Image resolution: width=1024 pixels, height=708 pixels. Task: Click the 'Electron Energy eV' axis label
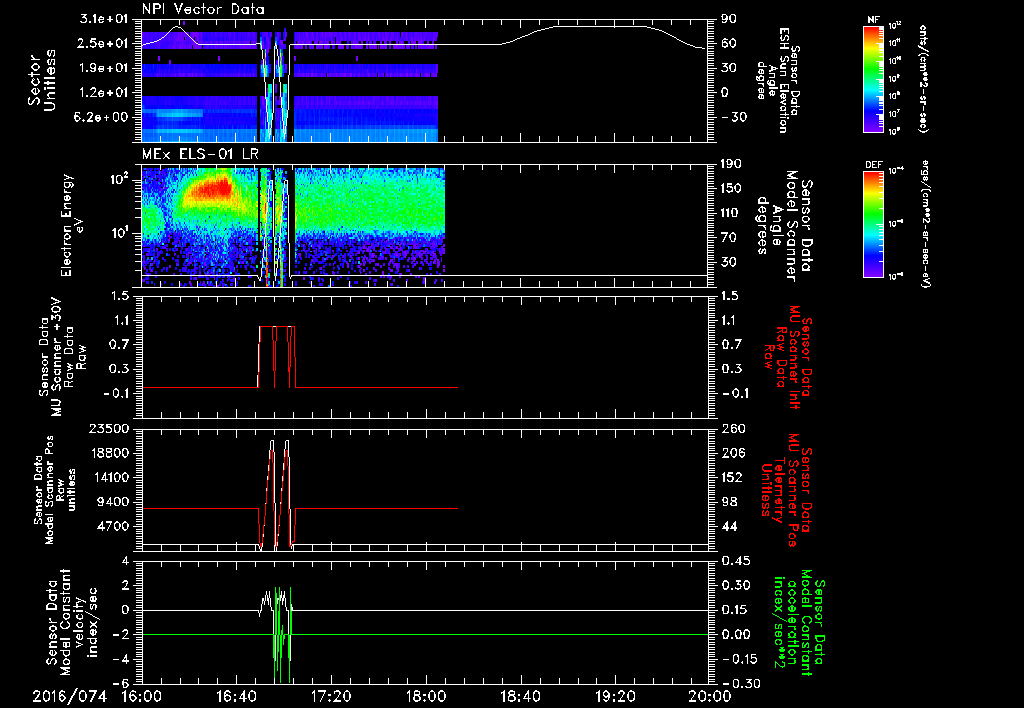click(74, 225)
